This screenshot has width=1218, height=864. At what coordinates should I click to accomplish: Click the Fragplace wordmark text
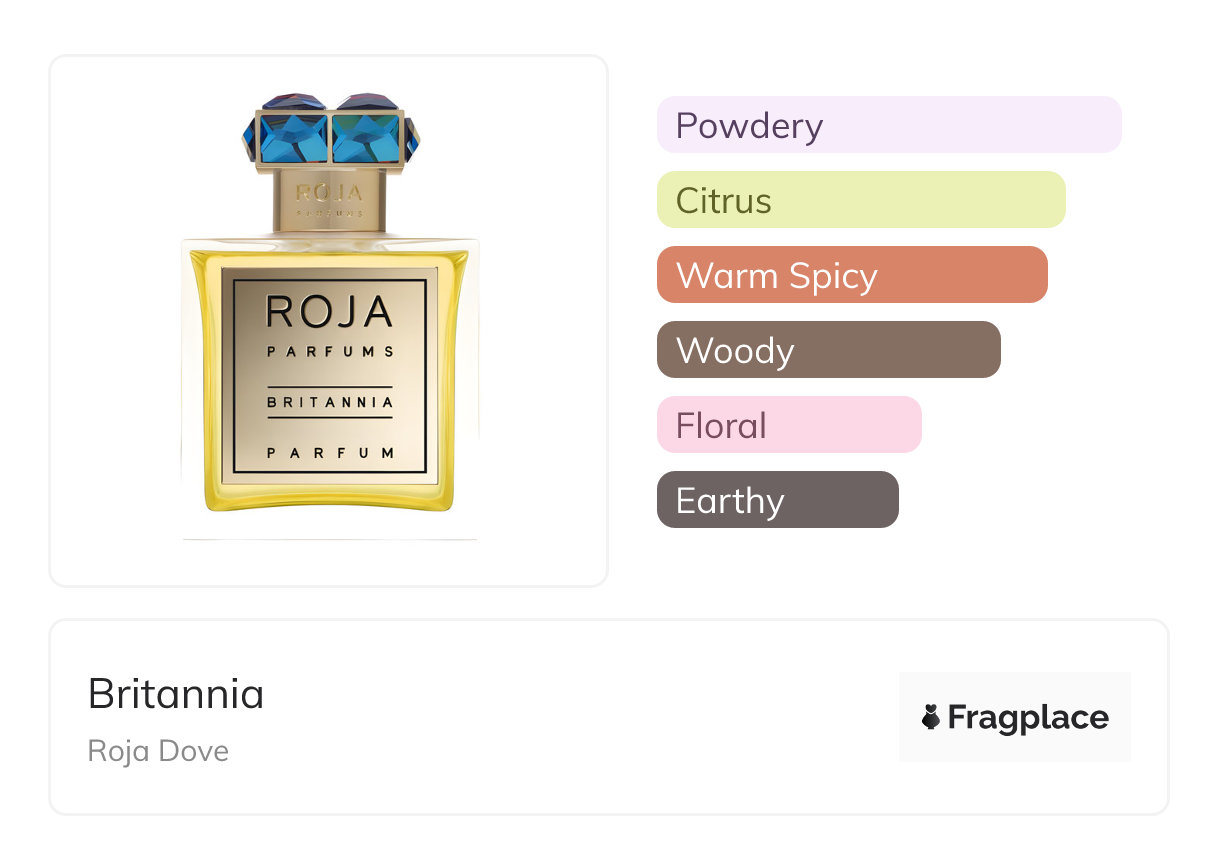click(x=1028, y=718)
